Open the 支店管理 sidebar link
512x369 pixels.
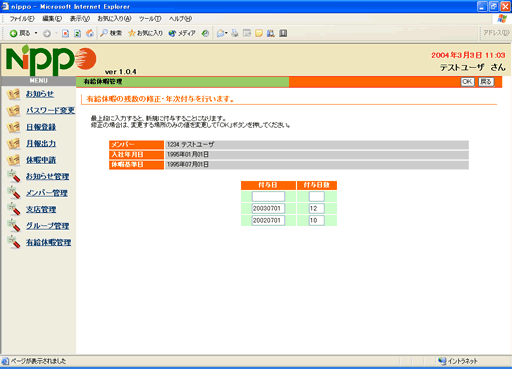point(41,210)
